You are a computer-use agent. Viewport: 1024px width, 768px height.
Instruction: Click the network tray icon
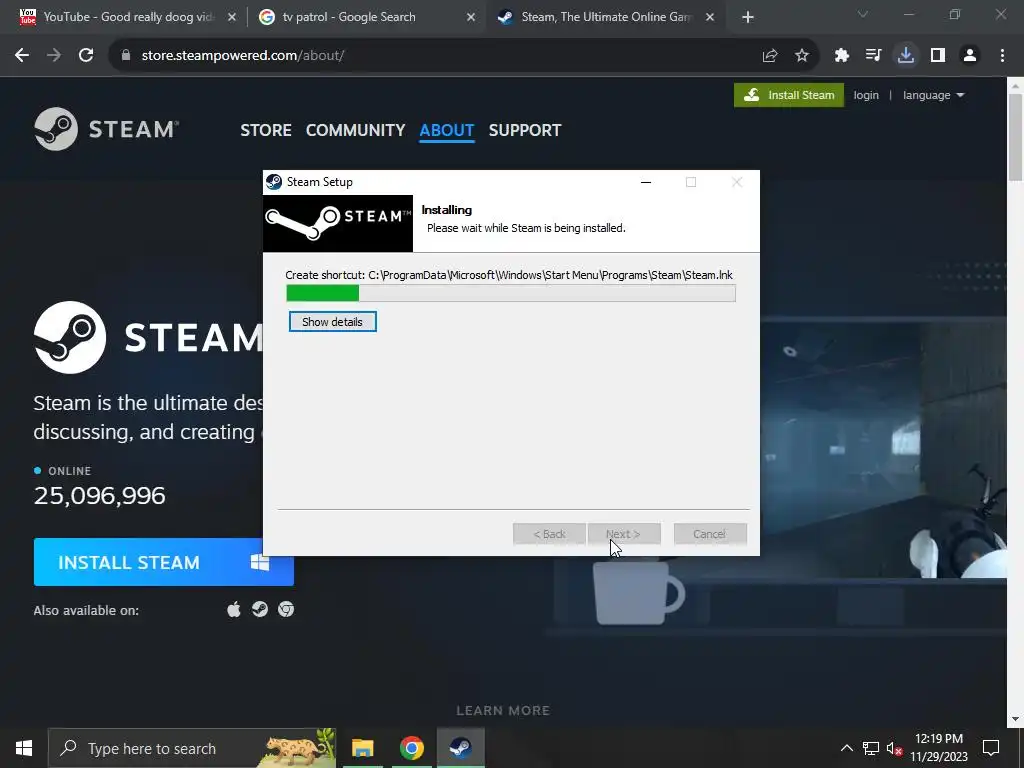871,748
